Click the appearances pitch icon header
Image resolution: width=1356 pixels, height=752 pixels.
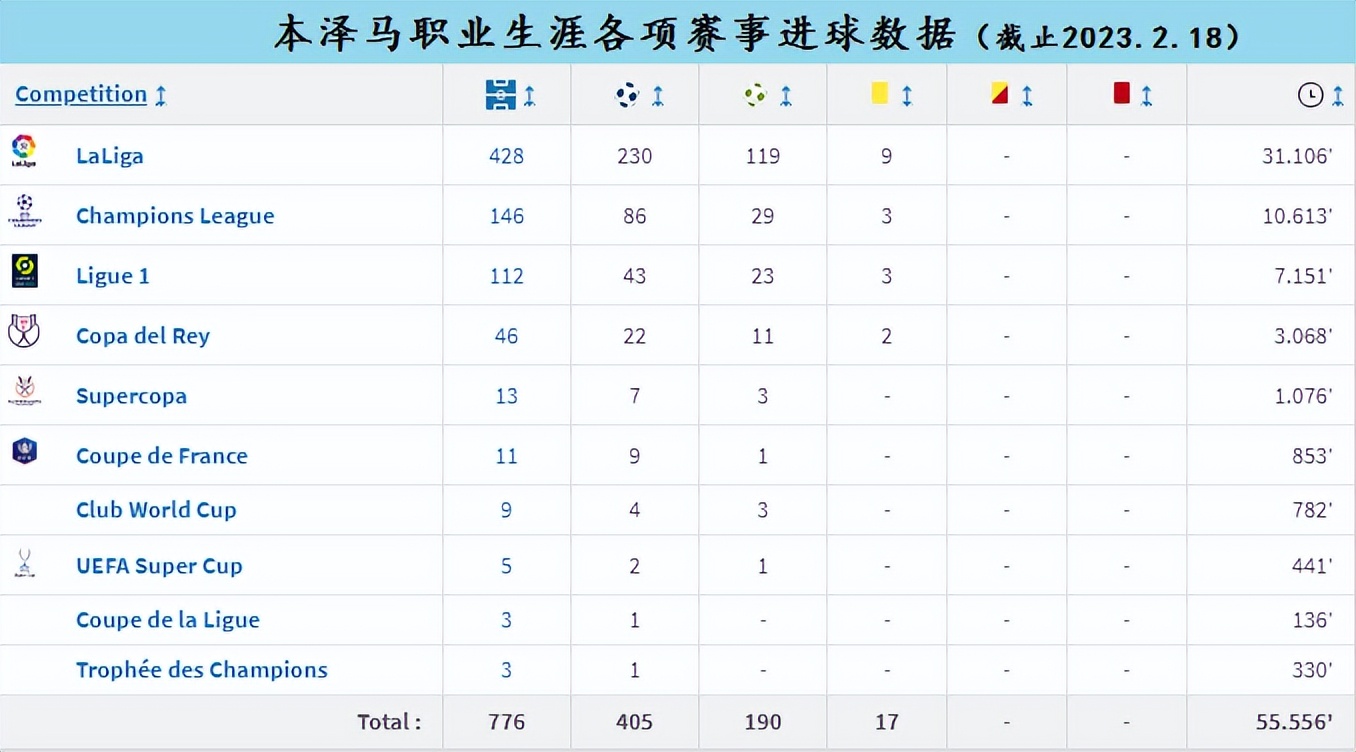(500, 95)
